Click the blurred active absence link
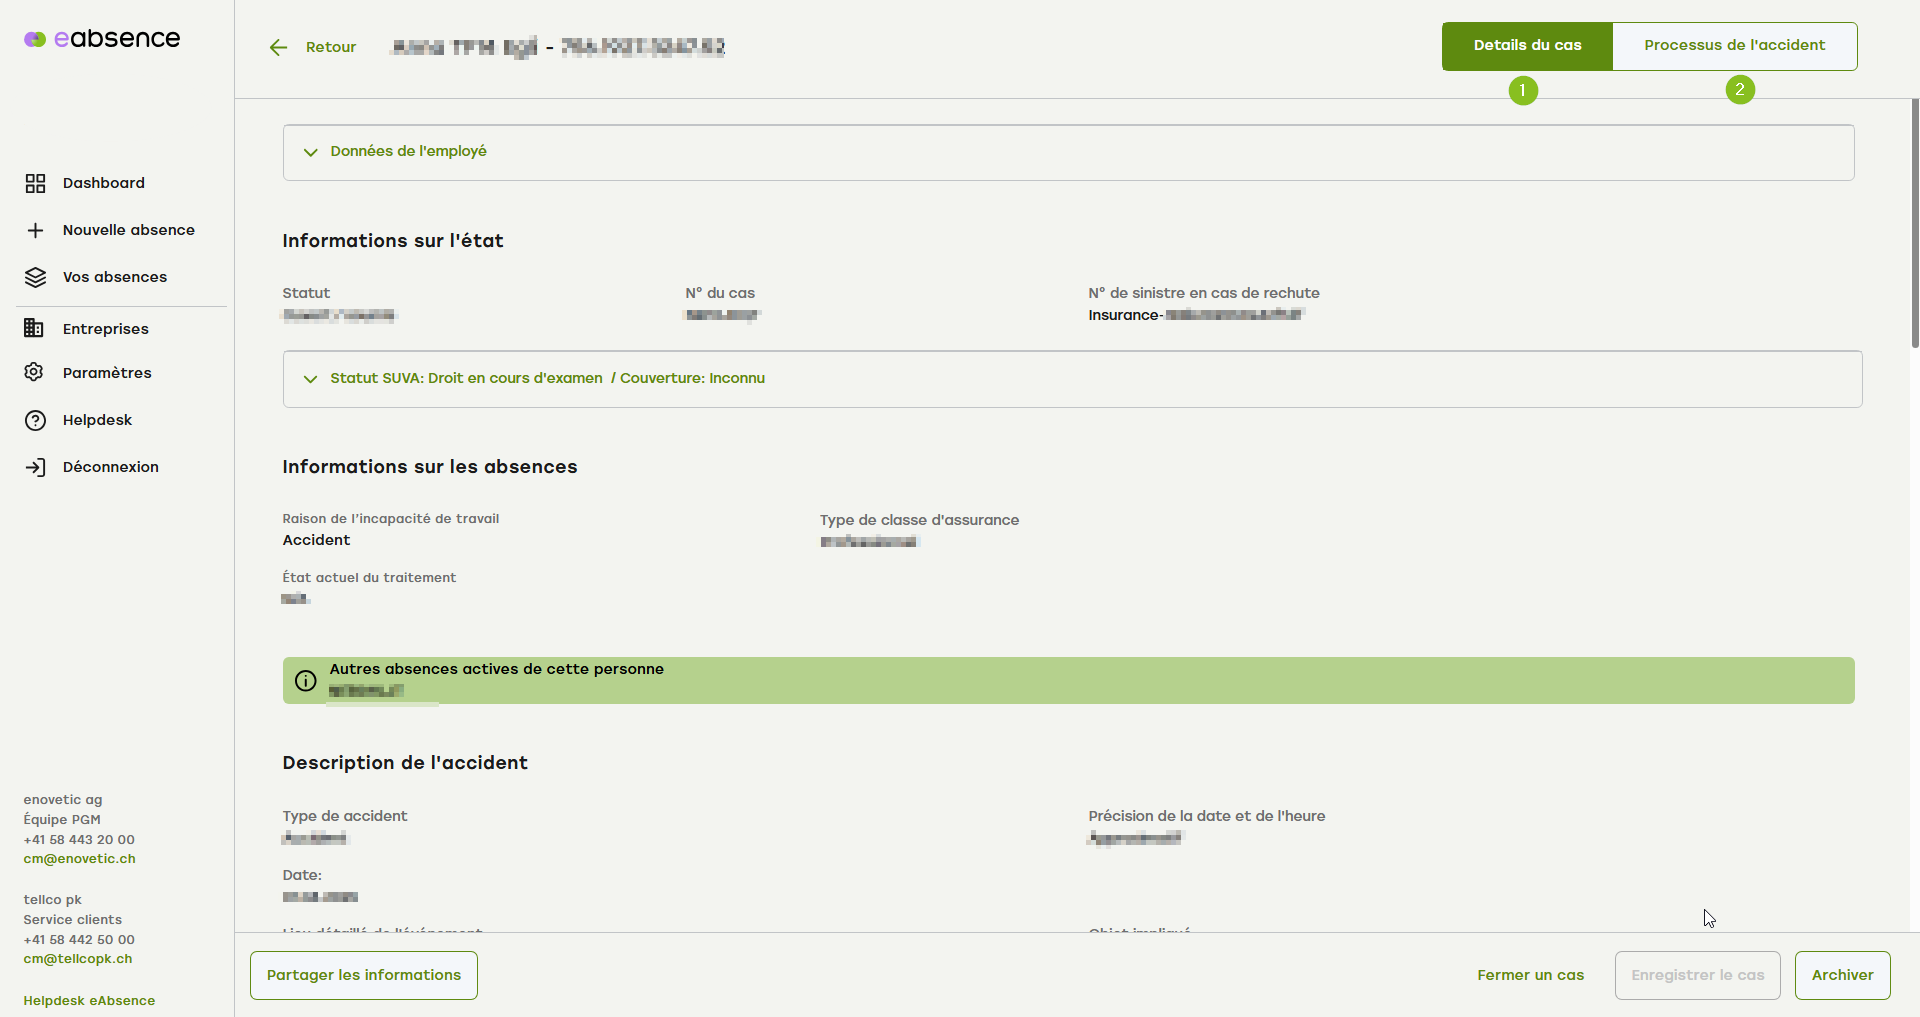1920x1017 pixels. pos(366,691)
